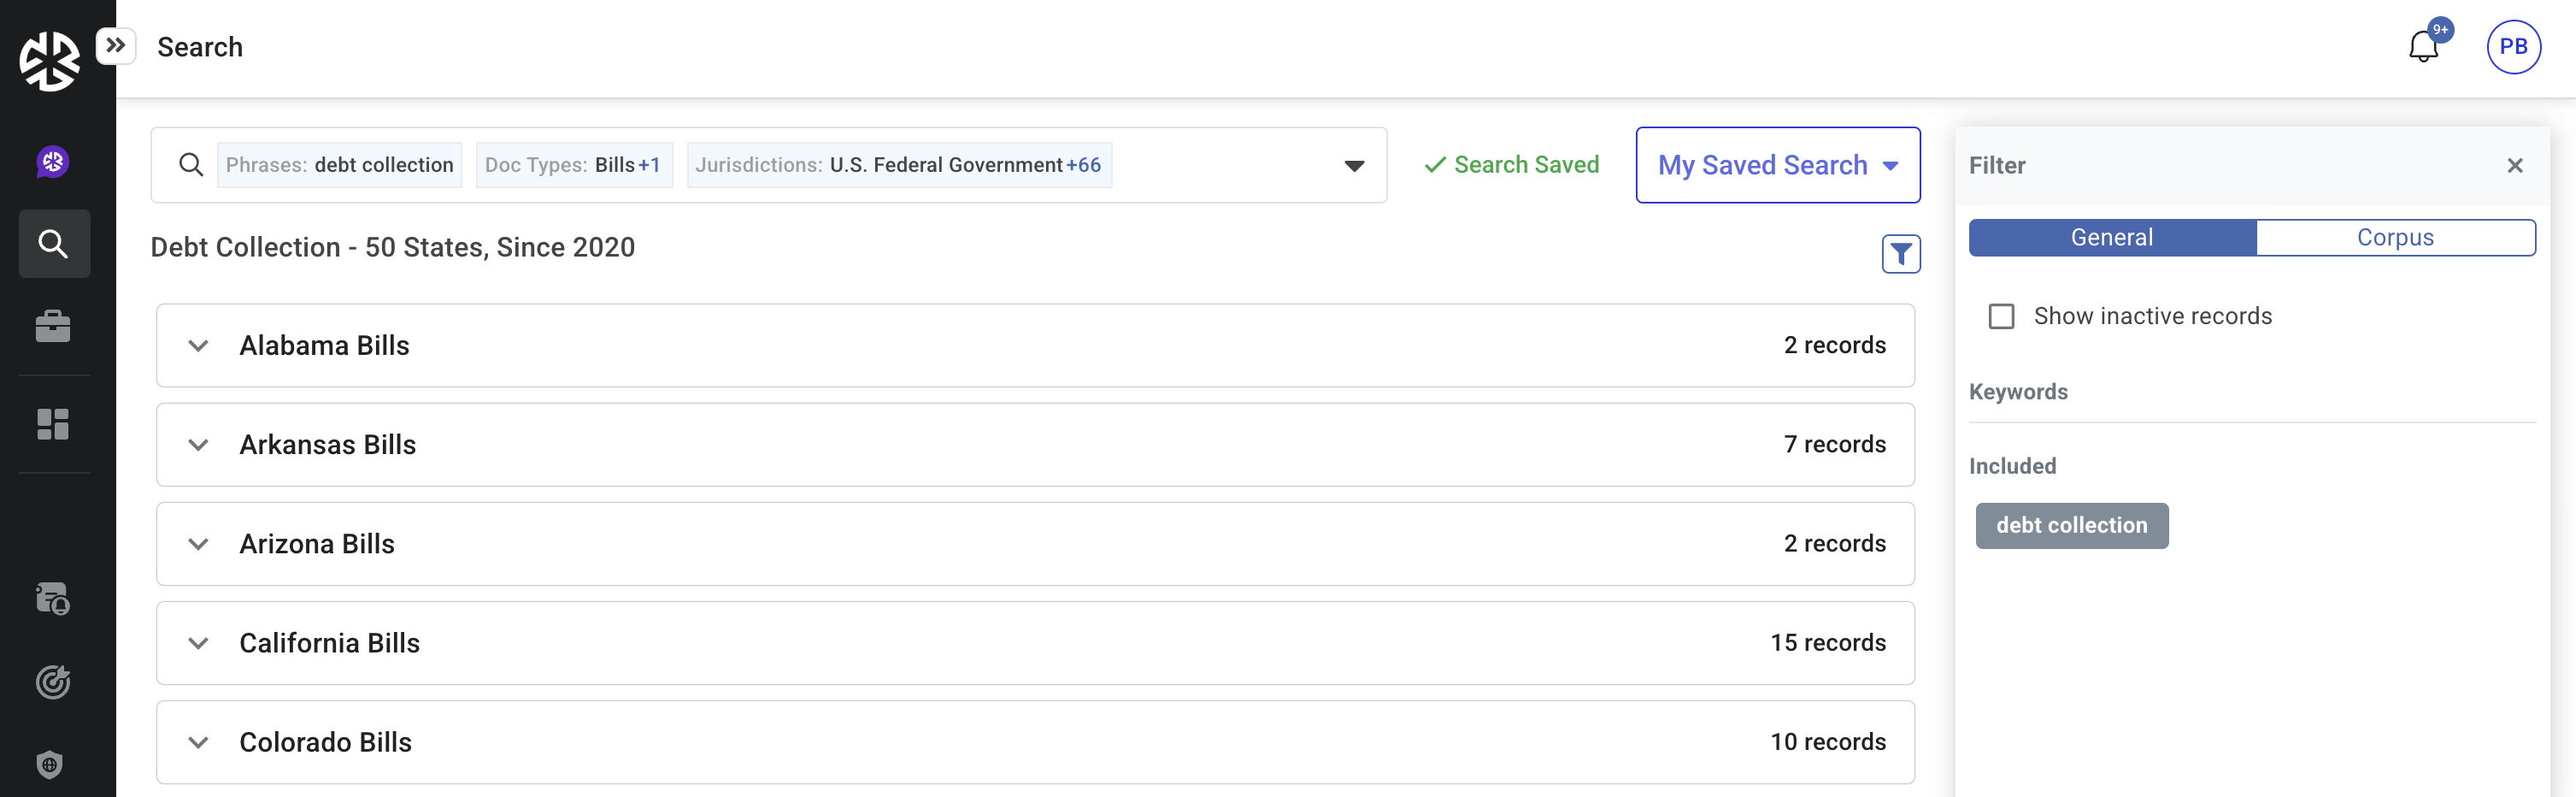Click the funnel filter icon button
Image resolution: width=2576 pixels, height=797 pixels.
pyautogui.click(x=1900, y=254)
